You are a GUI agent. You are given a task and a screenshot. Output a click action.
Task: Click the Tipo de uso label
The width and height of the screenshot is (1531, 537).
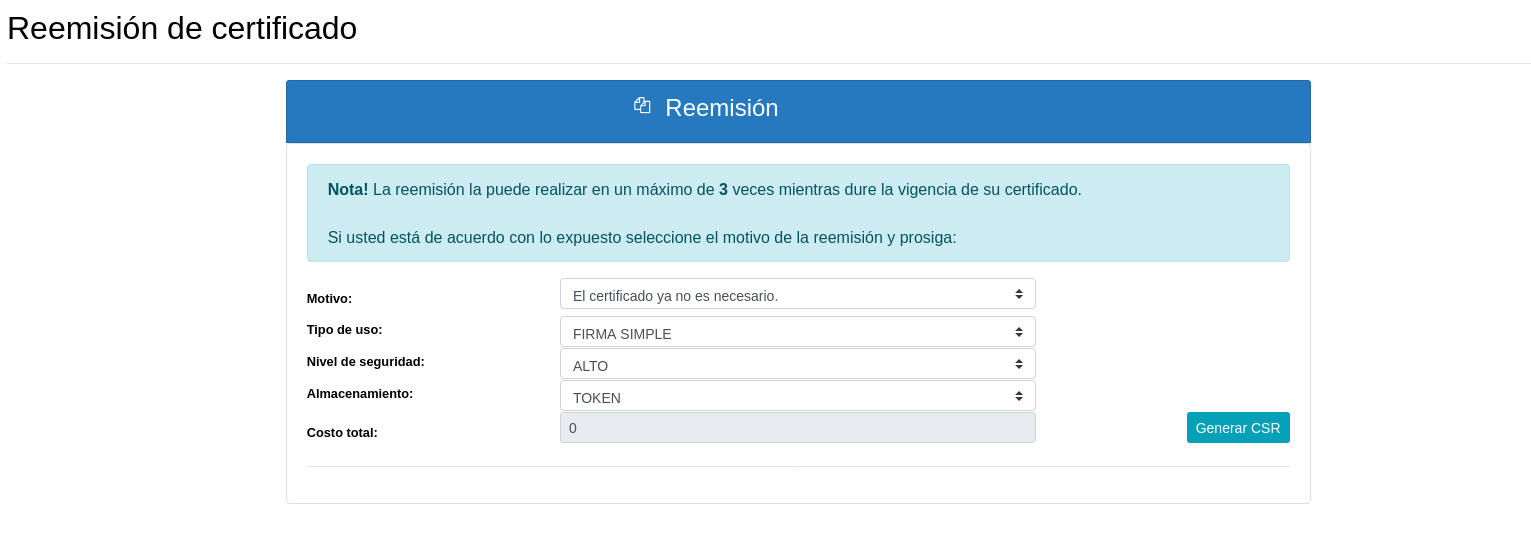click(x=344, y=329)
